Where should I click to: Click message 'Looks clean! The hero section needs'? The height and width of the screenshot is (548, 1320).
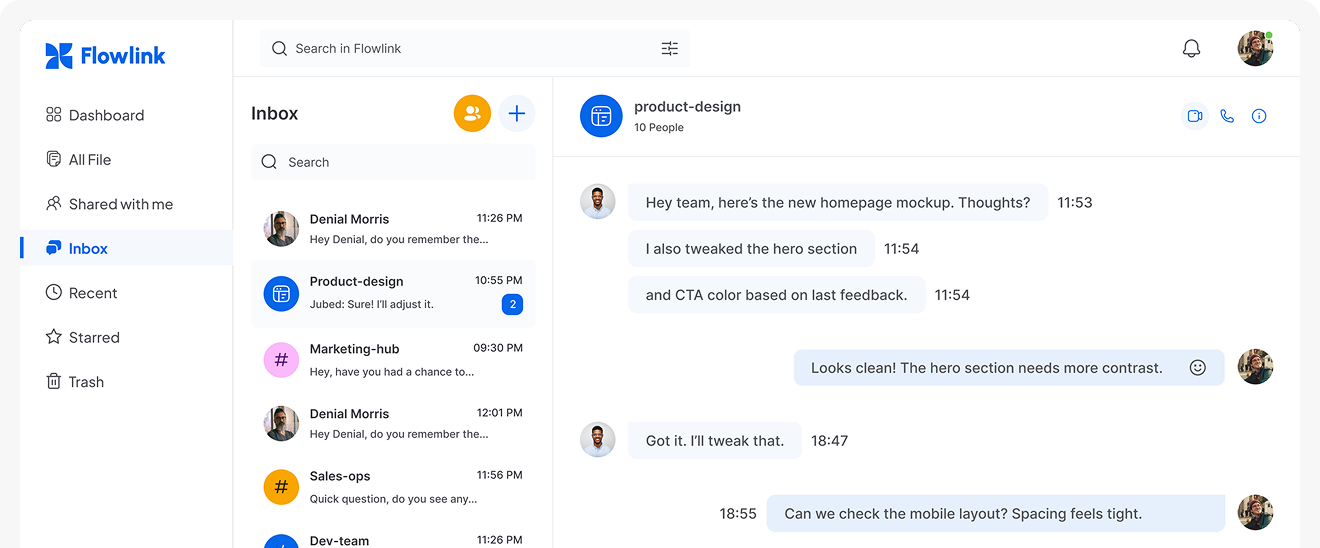[x=1009, y=368]
